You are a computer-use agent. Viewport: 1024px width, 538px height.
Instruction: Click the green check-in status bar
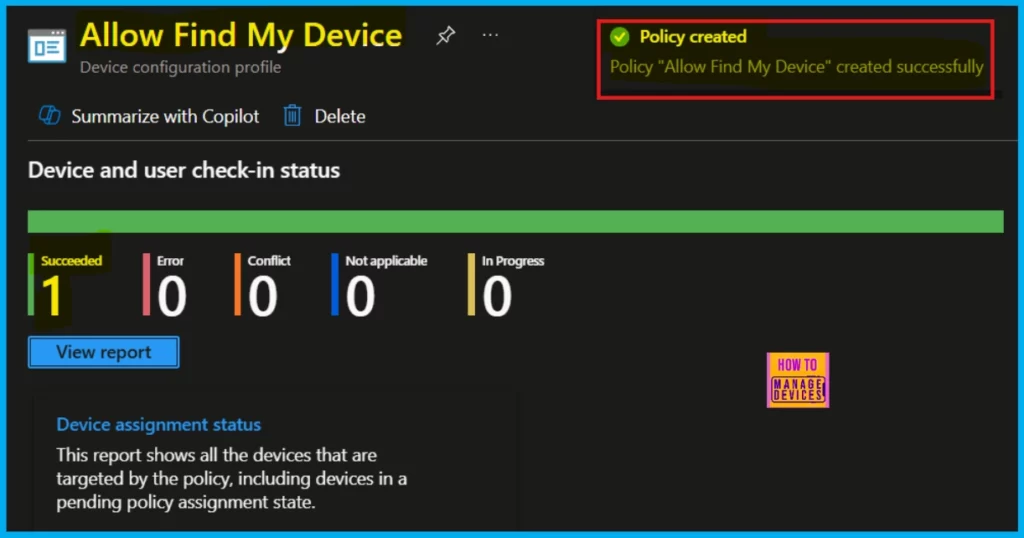click(x=515, y=221)
